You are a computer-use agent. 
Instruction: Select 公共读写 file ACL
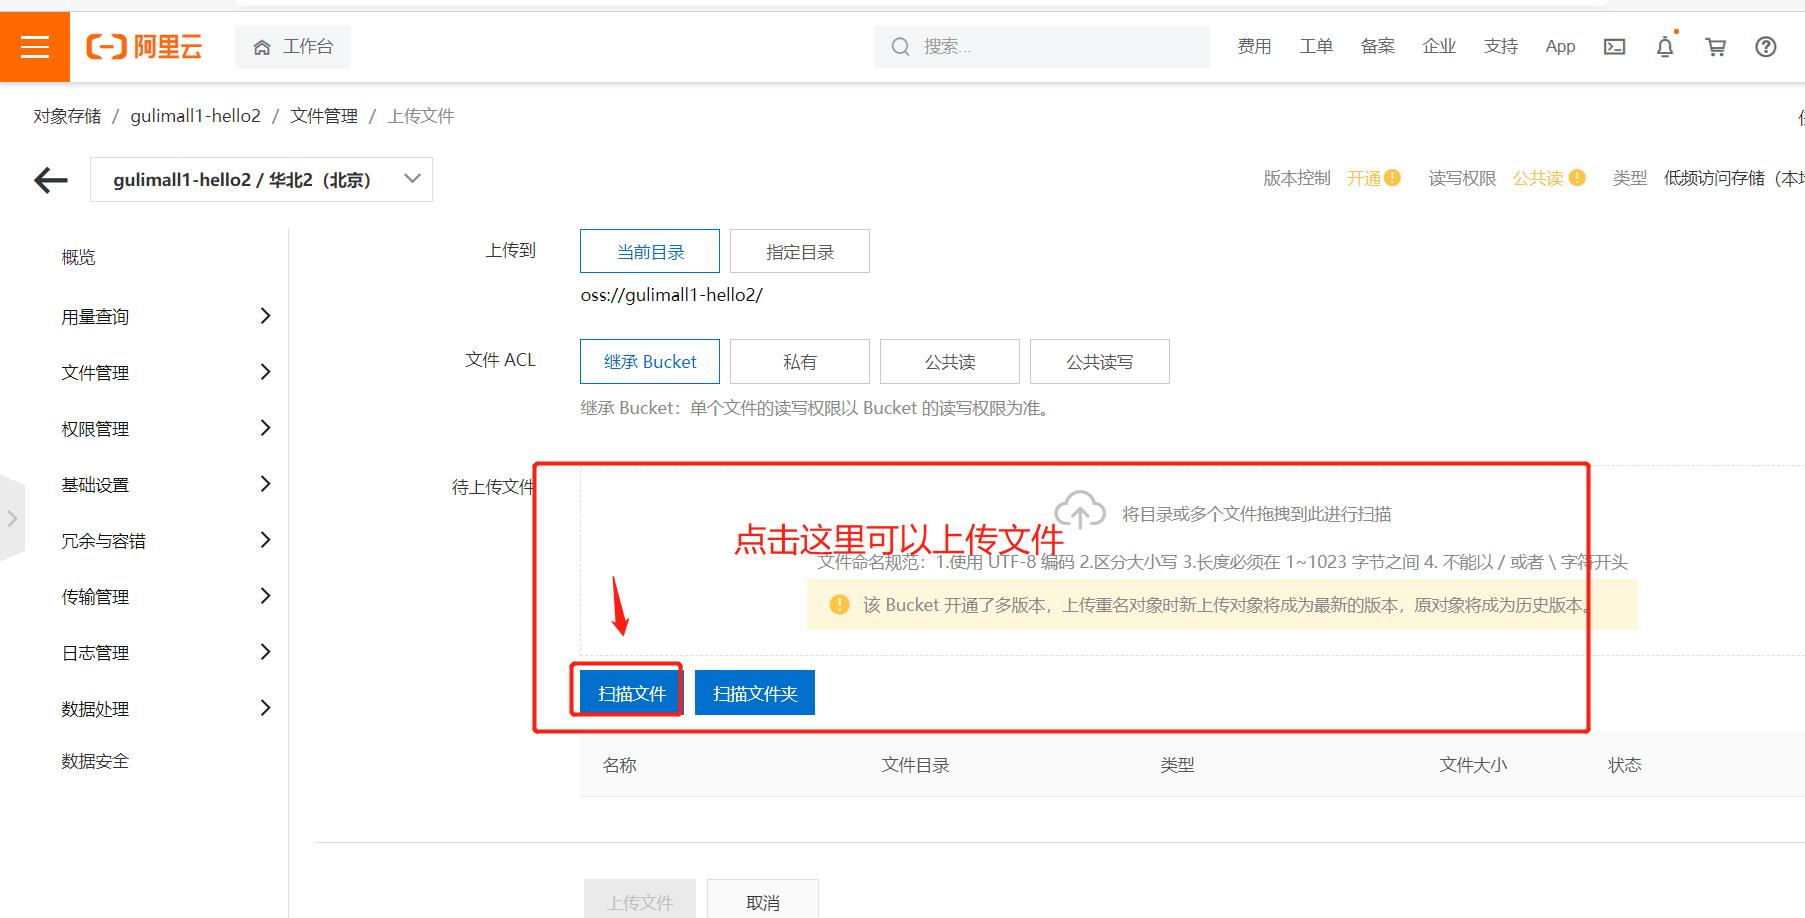coord(1100,362)
